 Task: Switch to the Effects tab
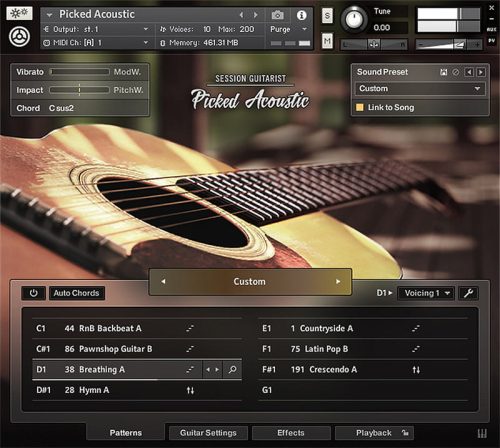[291, 433]
